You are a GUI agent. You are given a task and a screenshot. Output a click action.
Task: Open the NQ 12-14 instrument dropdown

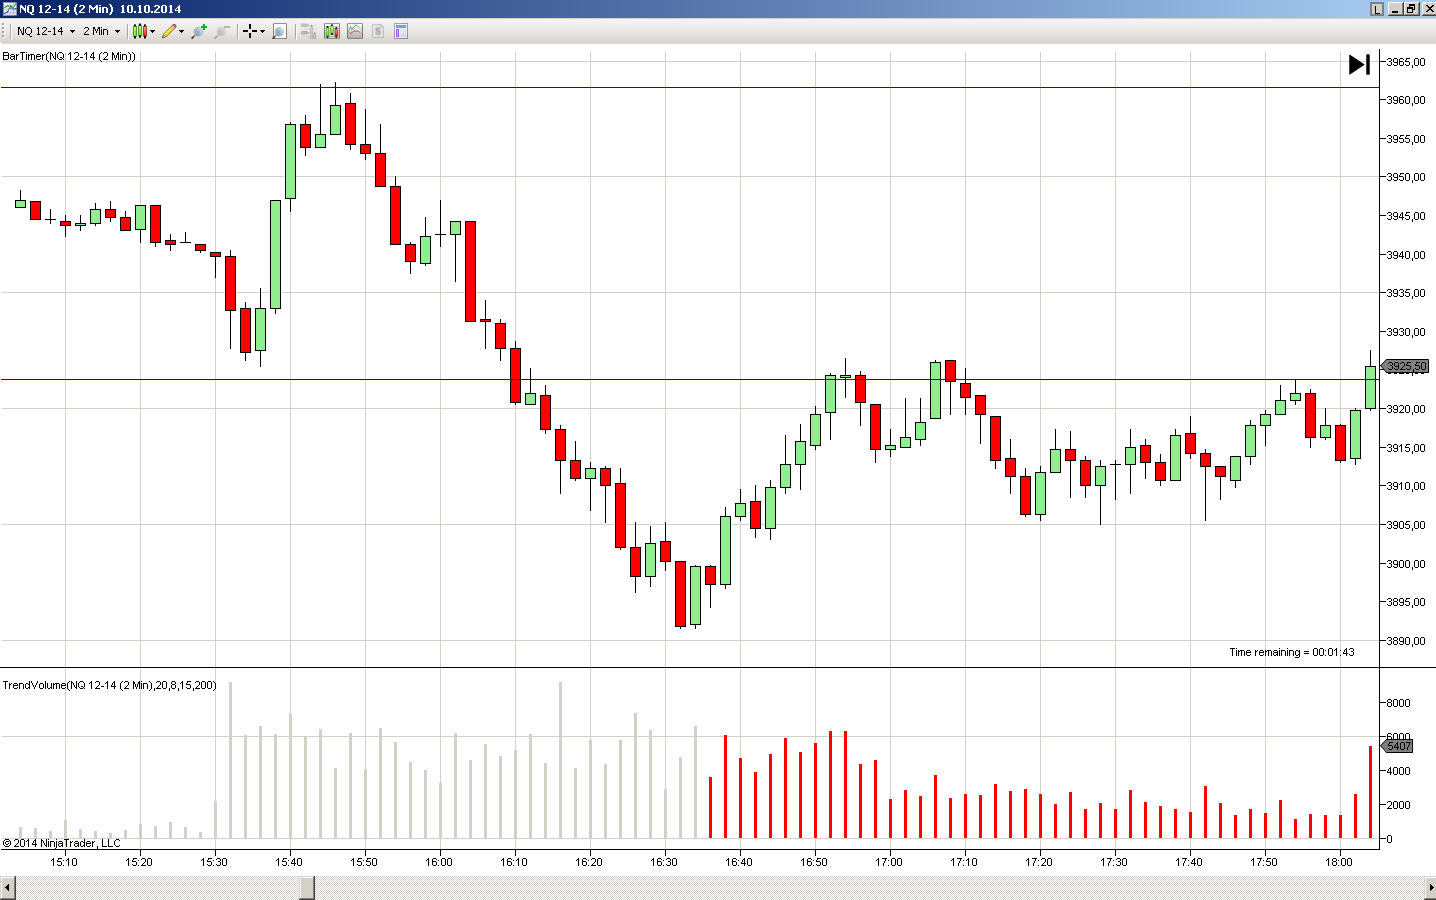[x=45, y=31]
